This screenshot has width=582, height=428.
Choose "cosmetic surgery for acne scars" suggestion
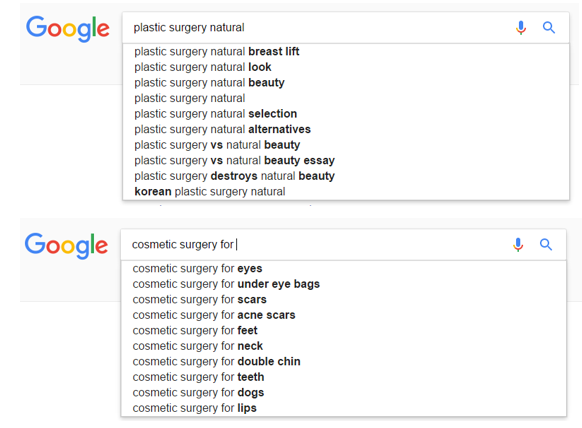pyautogui.click(x=343, y=315)
